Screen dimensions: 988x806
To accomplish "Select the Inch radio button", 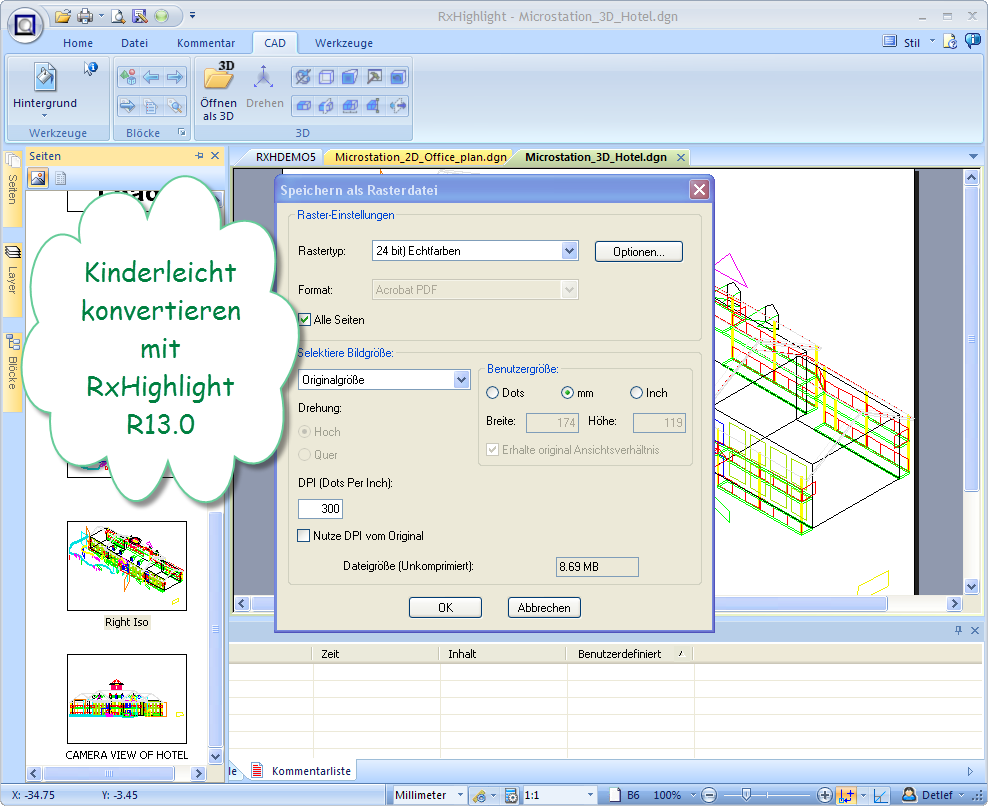I will [x=636, y=393].
